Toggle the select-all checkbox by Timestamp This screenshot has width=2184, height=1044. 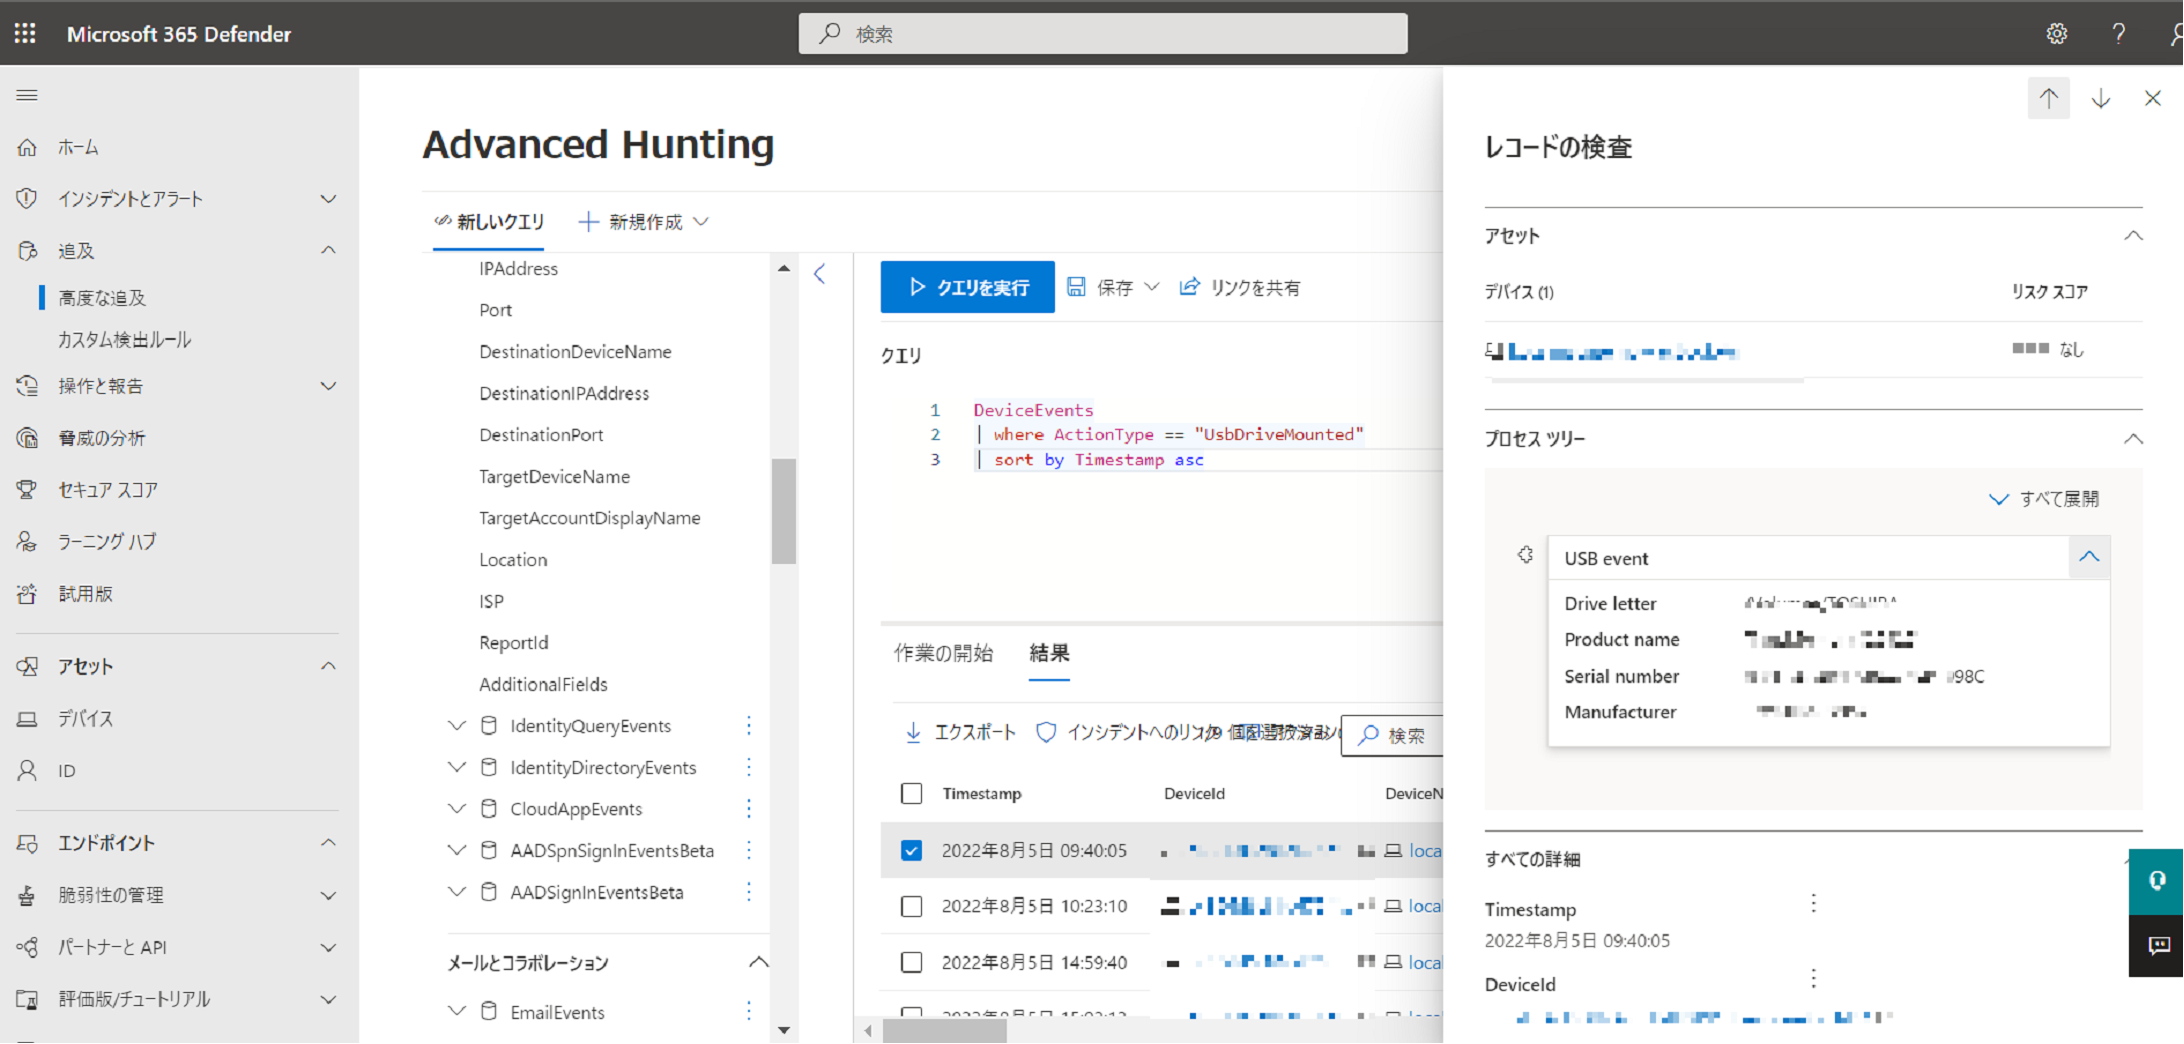(x=911, y=793)
